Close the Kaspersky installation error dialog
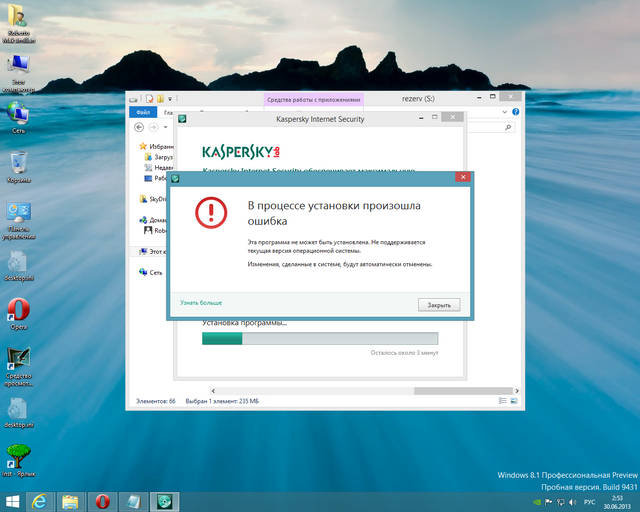Viewport: 640px width, 512px height. click(x=463, y=177)
